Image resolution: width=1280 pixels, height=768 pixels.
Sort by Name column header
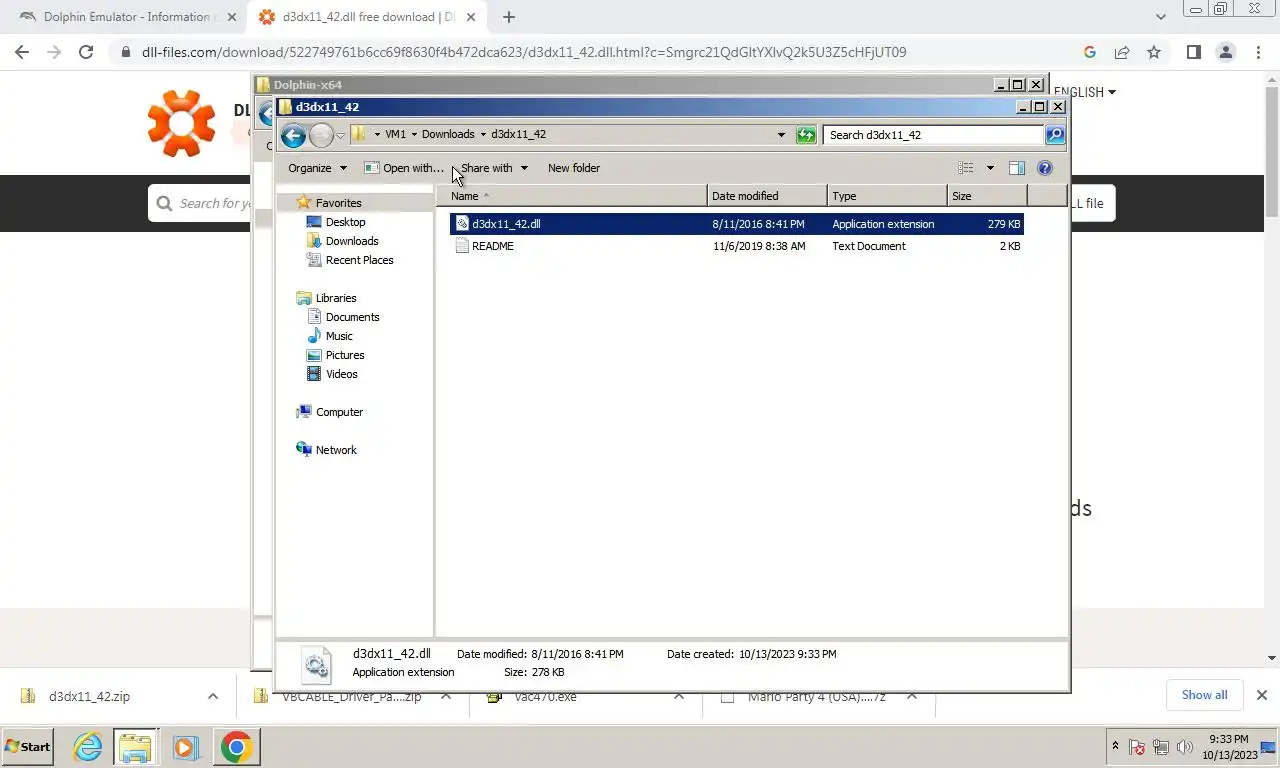pos(571,196)
